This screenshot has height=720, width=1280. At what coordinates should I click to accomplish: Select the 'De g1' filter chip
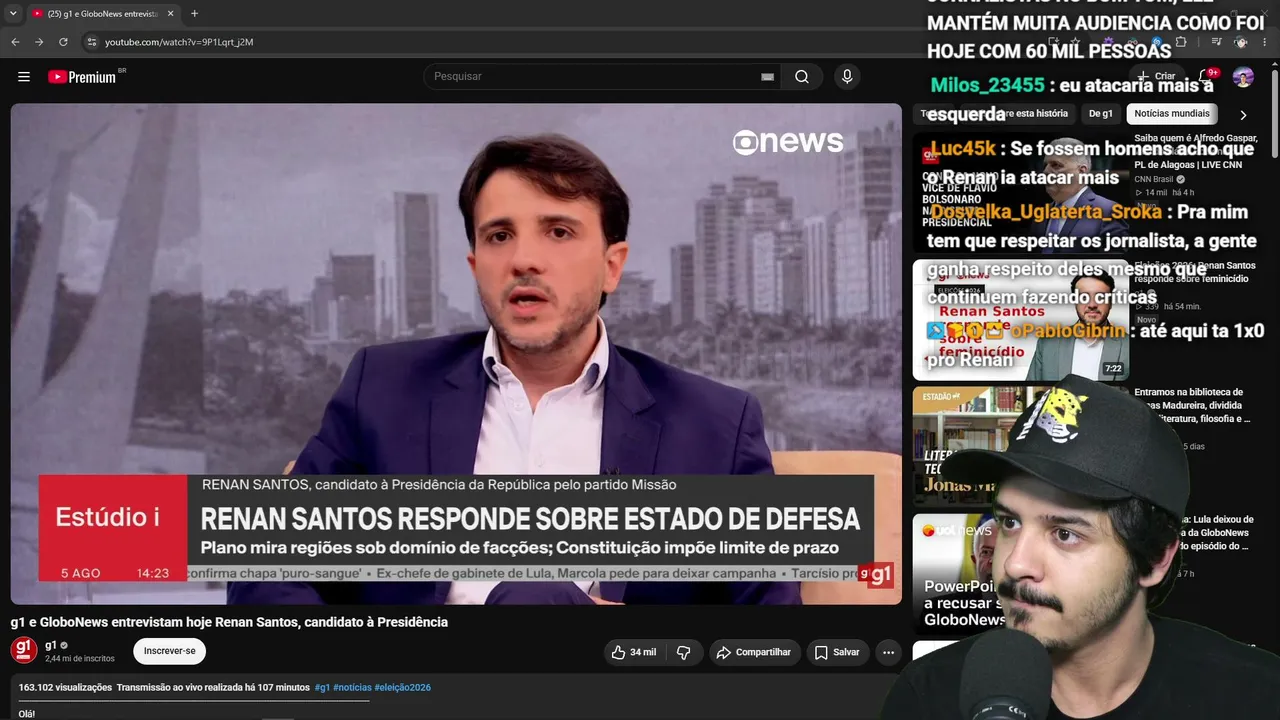[x=1101, y=114]
